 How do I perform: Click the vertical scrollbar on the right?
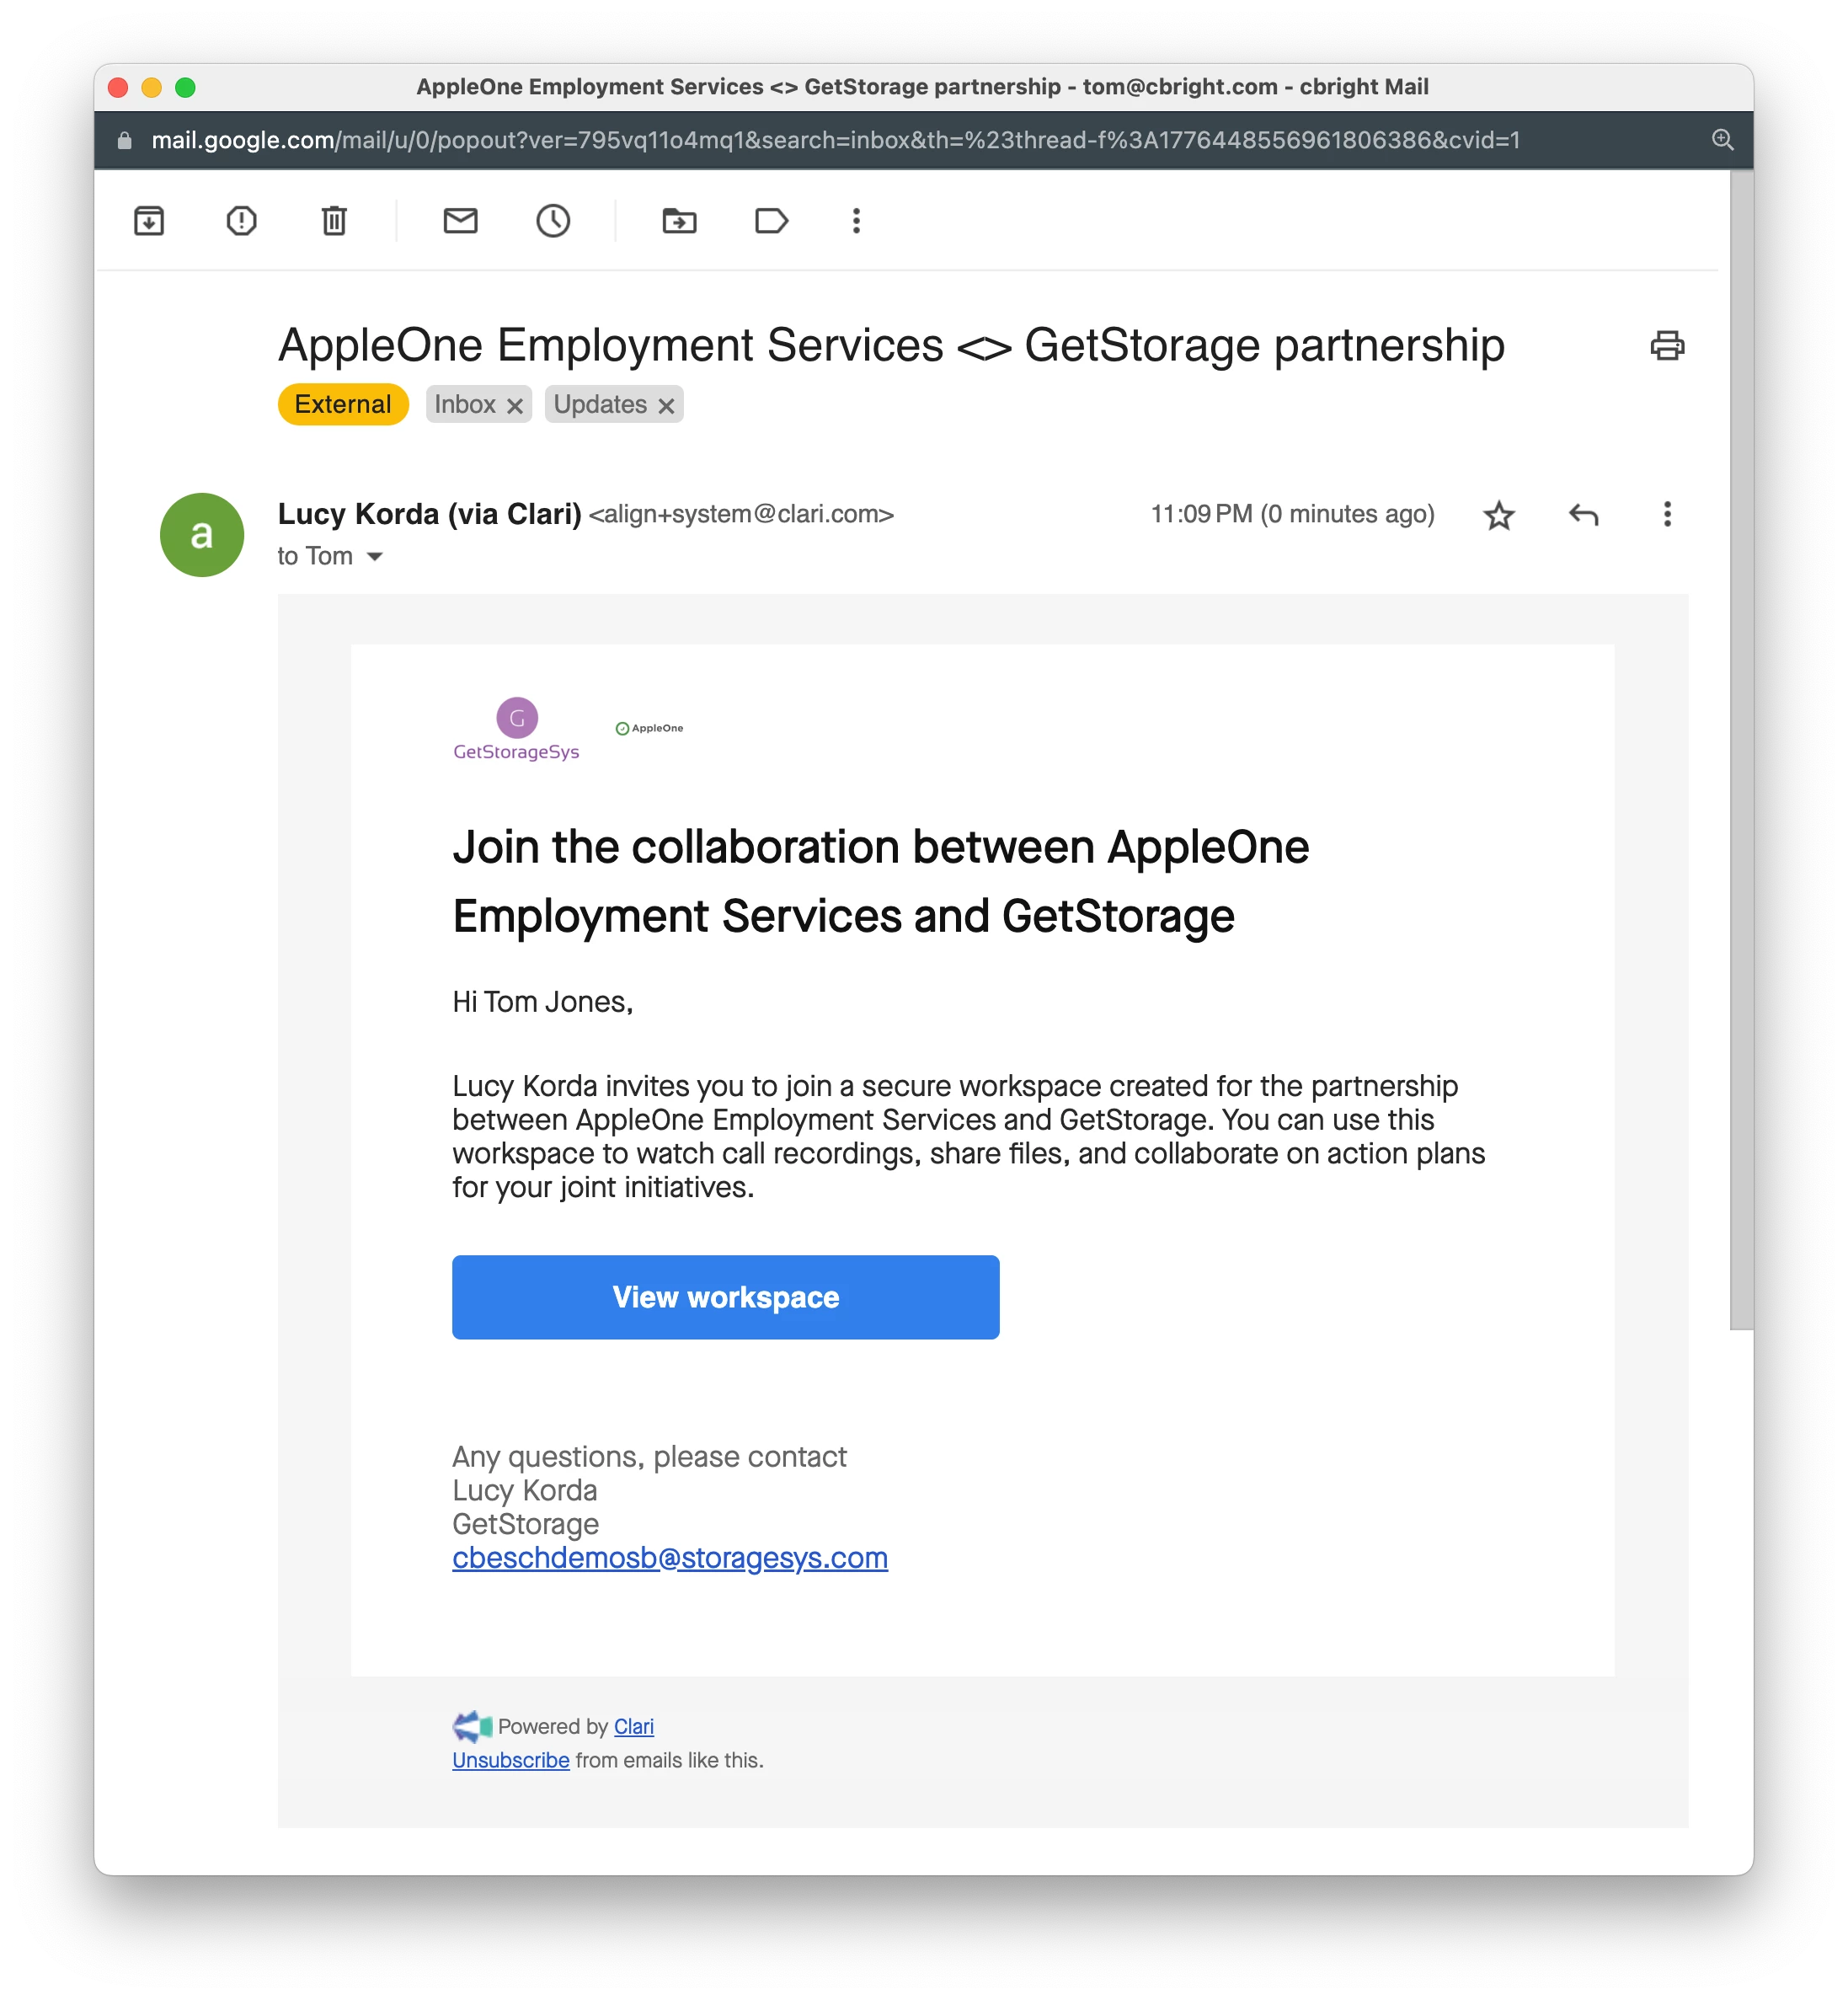tap(1741, 750)
